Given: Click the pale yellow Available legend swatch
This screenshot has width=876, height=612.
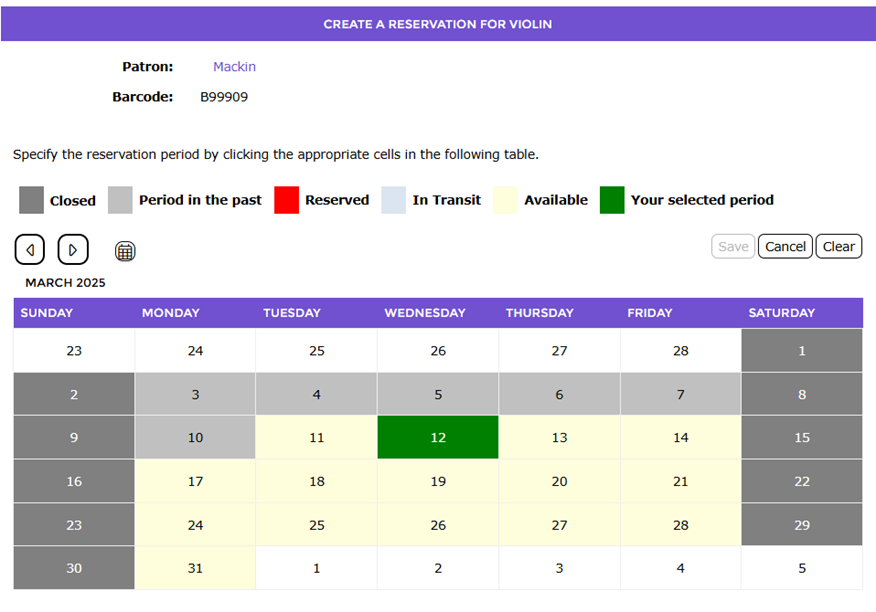Looking at the screenshot, I should tap(505, 200).
